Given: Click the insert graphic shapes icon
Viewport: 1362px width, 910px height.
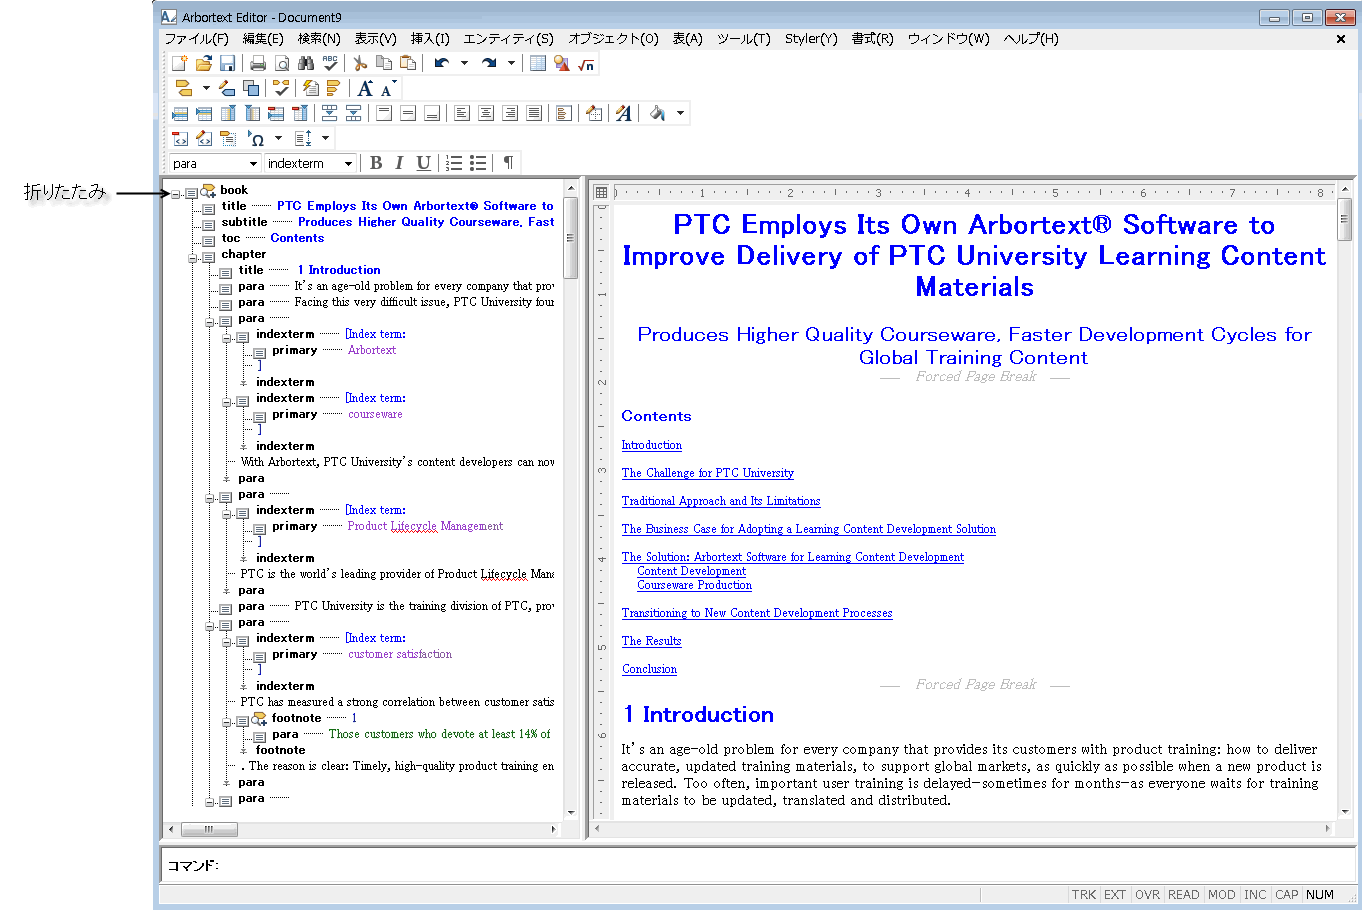Looking at the screenshot, I should point(562,64).
